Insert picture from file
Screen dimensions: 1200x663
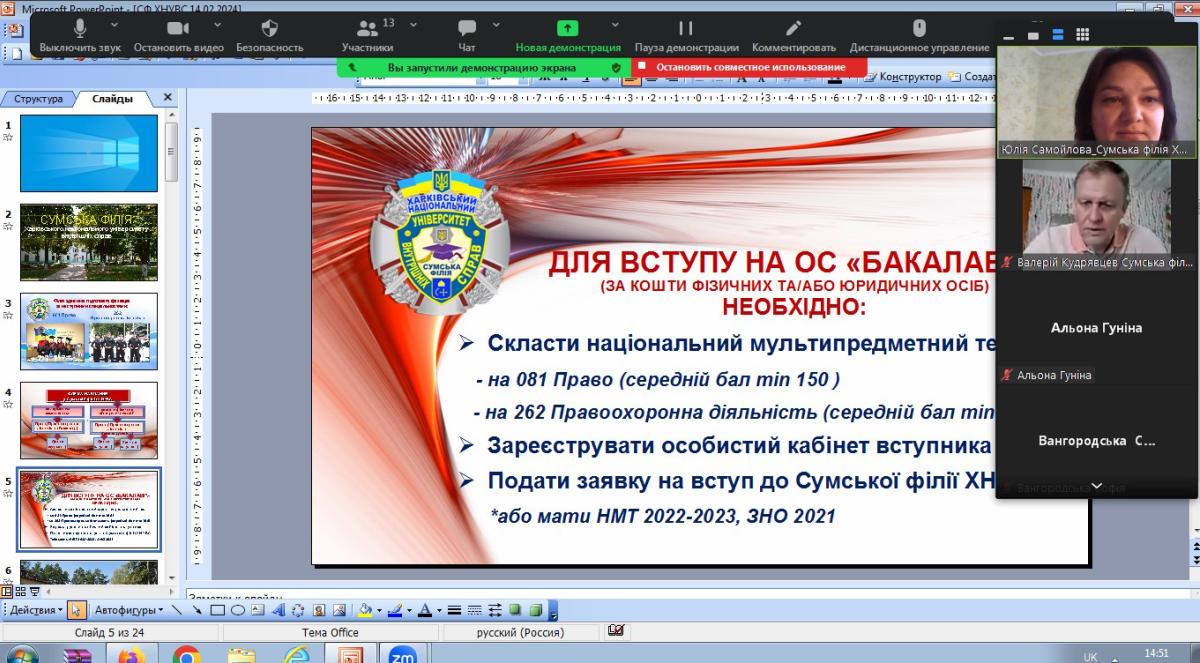point(340,610)
